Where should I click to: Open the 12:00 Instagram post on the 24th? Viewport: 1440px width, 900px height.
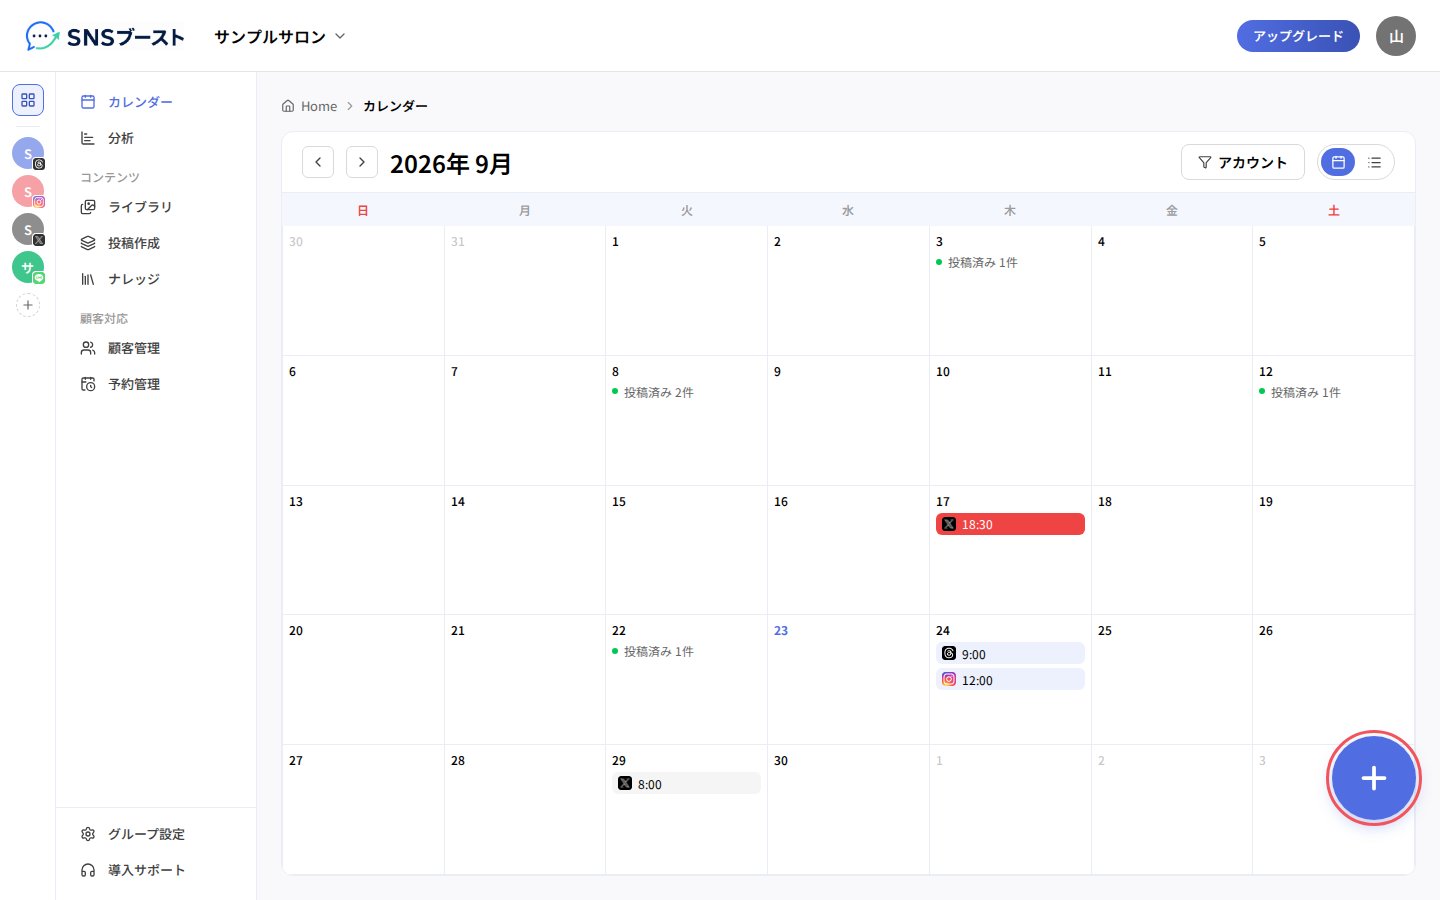[1010, 680]
